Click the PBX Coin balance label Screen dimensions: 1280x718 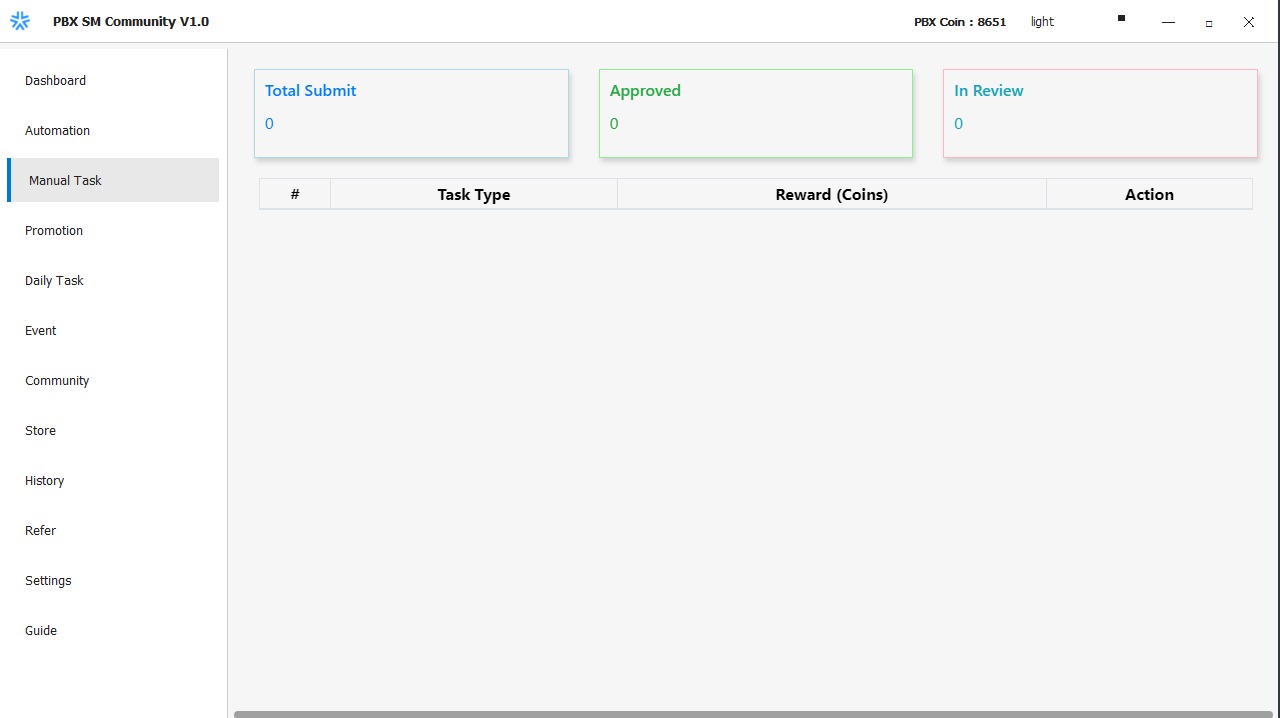[960, 22]
